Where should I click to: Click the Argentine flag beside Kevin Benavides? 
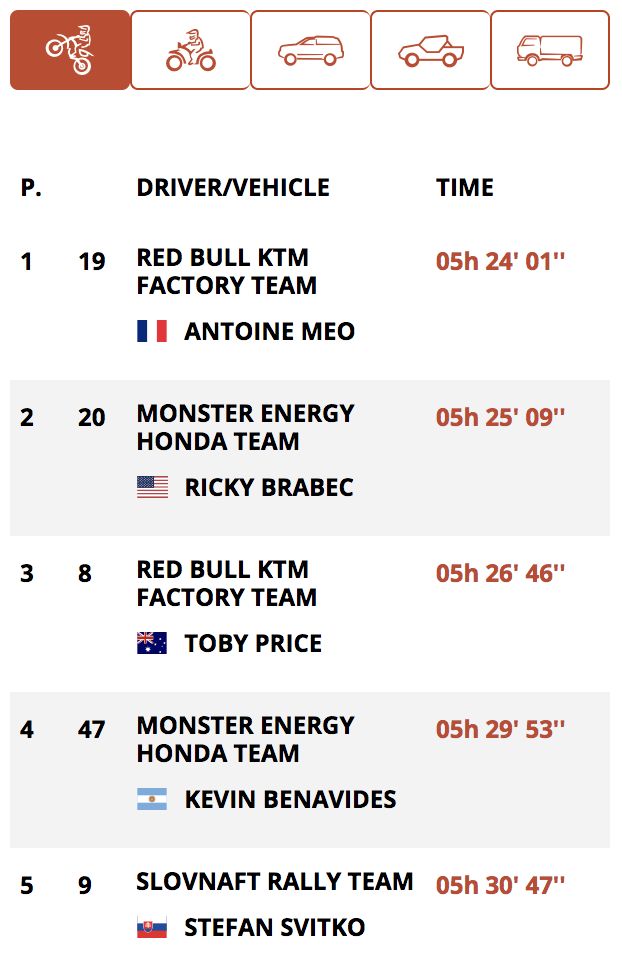click(x=152, y=799)
